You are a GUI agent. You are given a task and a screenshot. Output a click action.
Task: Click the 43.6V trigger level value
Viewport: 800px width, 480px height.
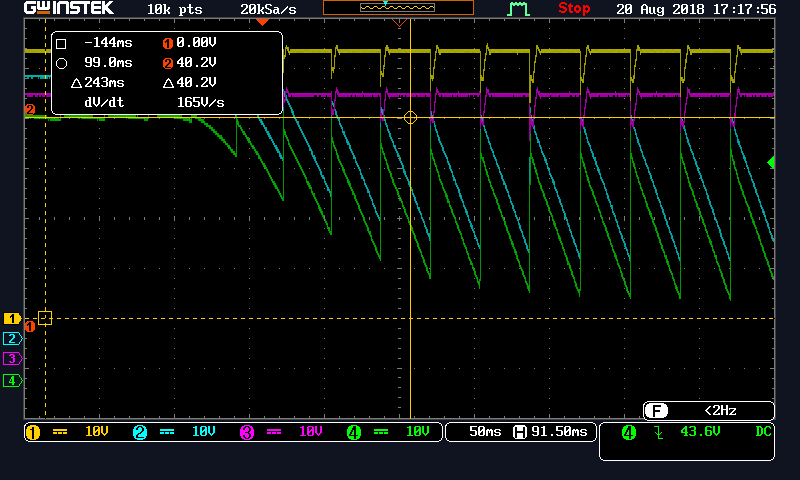tap(700, 432)
